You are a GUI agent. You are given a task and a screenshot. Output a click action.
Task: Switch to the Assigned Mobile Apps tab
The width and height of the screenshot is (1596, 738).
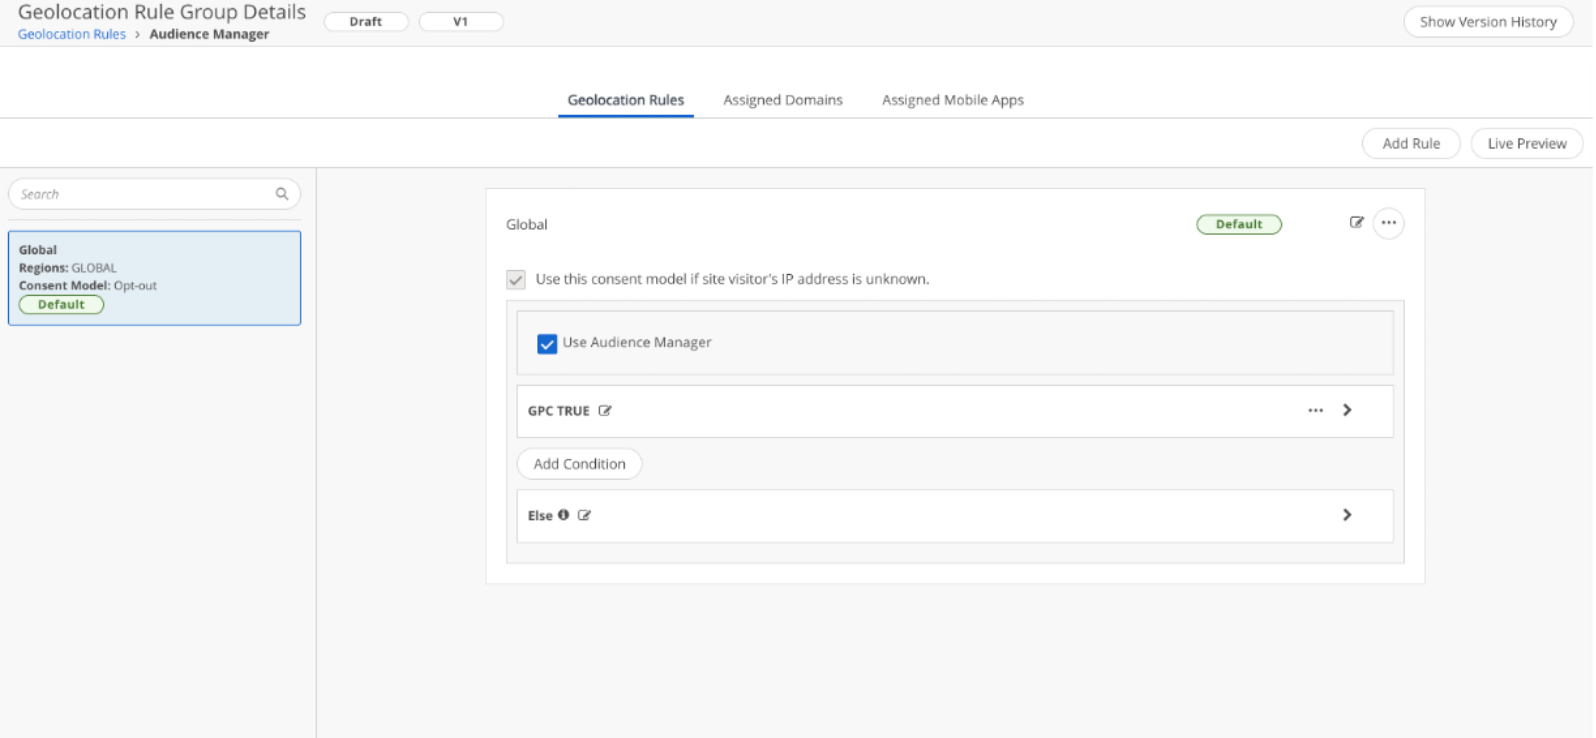pos(952,100)
